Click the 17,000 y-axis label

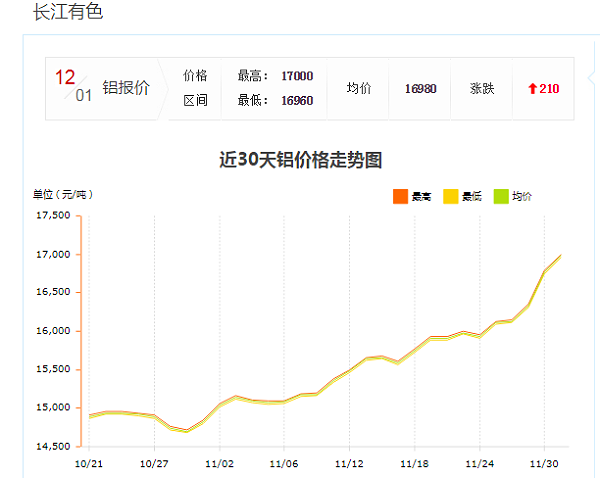53,254
